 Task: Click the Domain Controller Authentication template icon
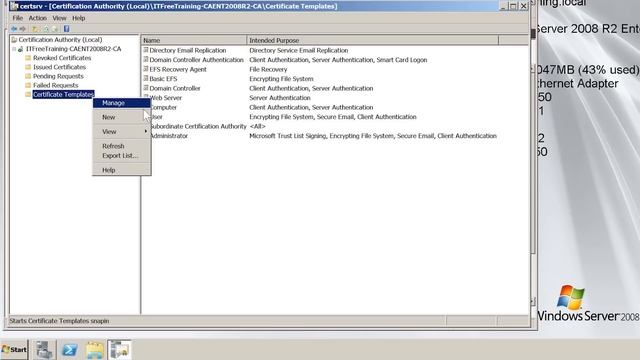146,60
